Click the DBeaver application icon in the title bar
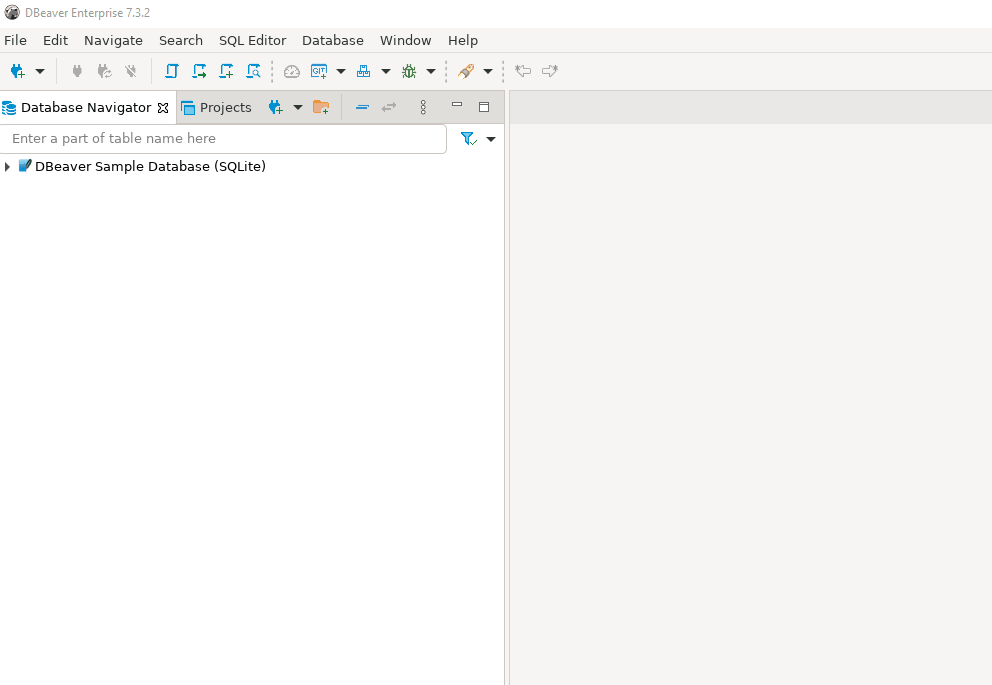The width and height of the screenshot is (992, 685). (x=12, y=13)
